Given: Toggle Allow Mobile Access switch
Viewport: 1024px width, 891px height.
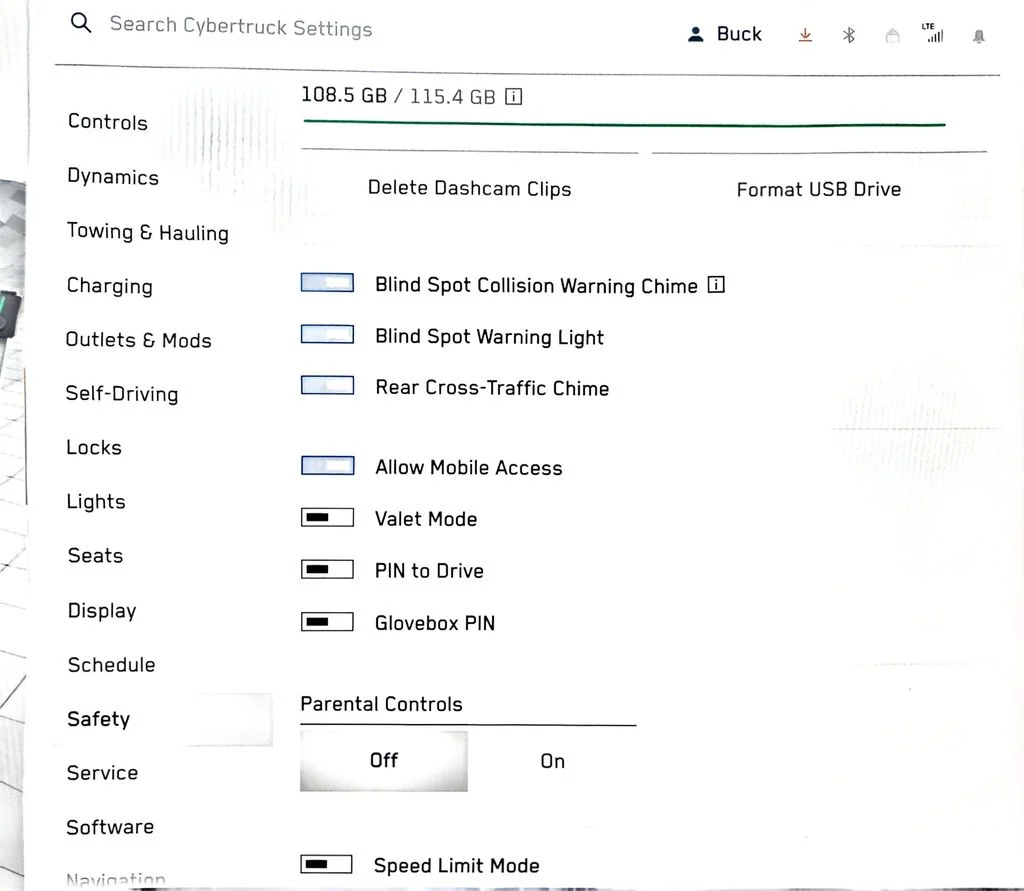Looking at the screenshot, I should coord(327,466).
